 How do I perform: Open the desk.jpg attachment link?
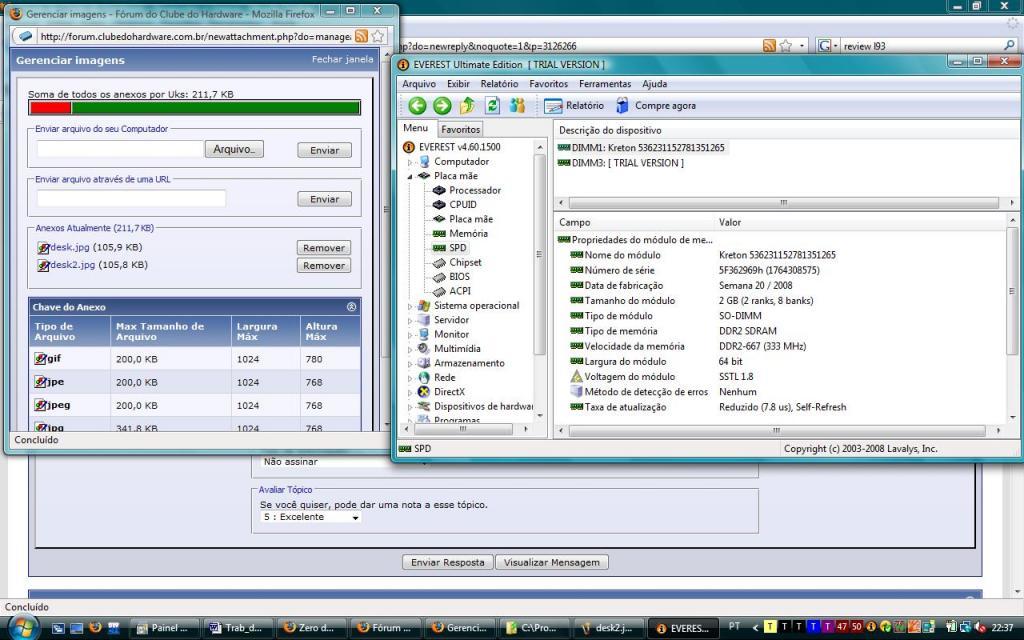pos(69,247)
